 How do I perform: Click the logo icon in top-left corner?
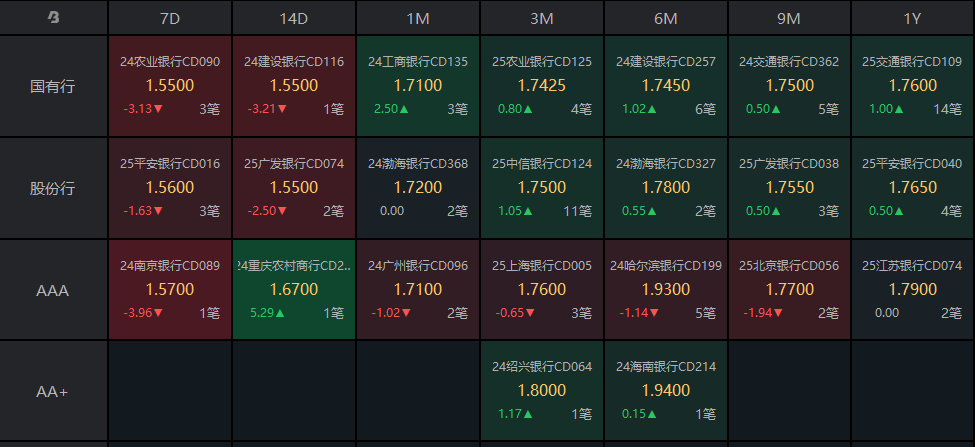tap(53, 18)
